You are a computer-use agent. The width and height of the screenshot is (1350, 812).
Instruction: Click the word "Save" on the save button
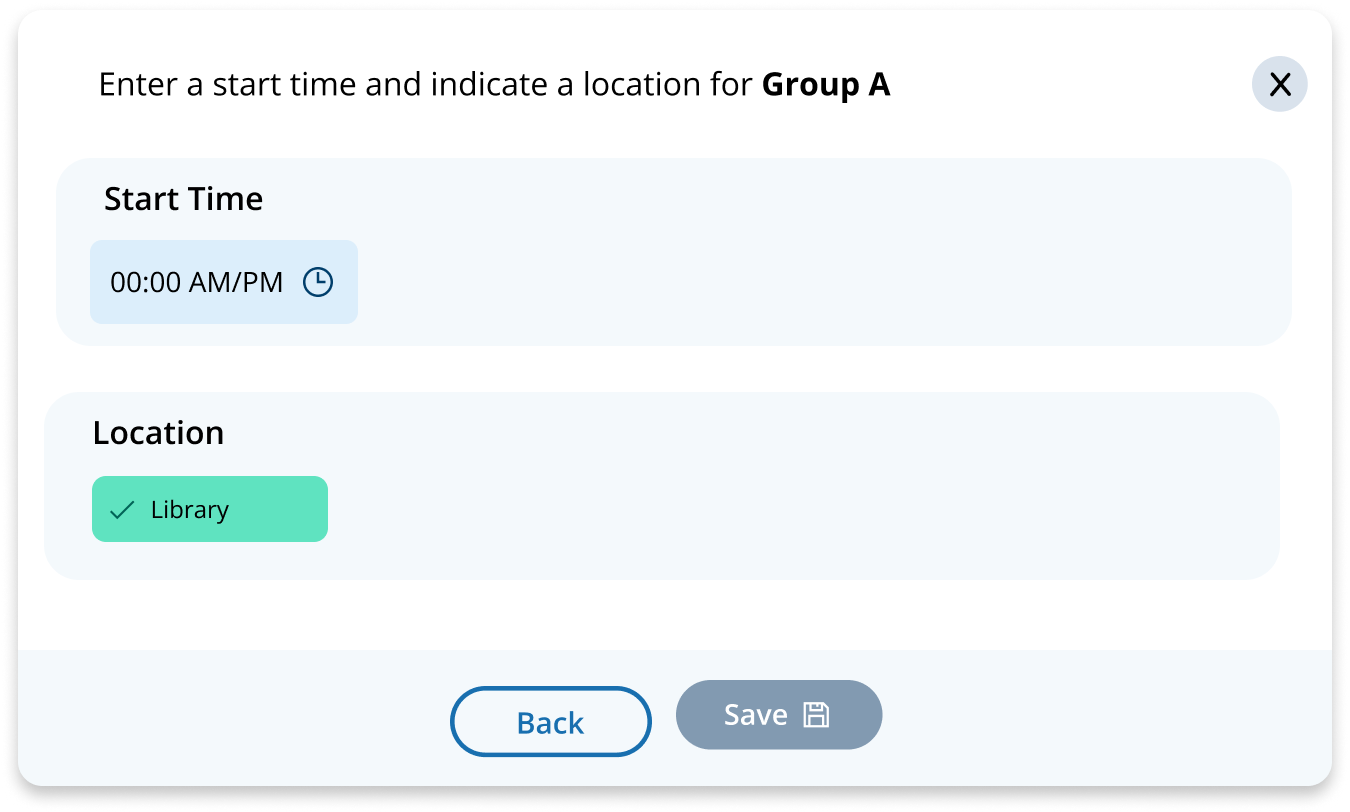point(755,715)
